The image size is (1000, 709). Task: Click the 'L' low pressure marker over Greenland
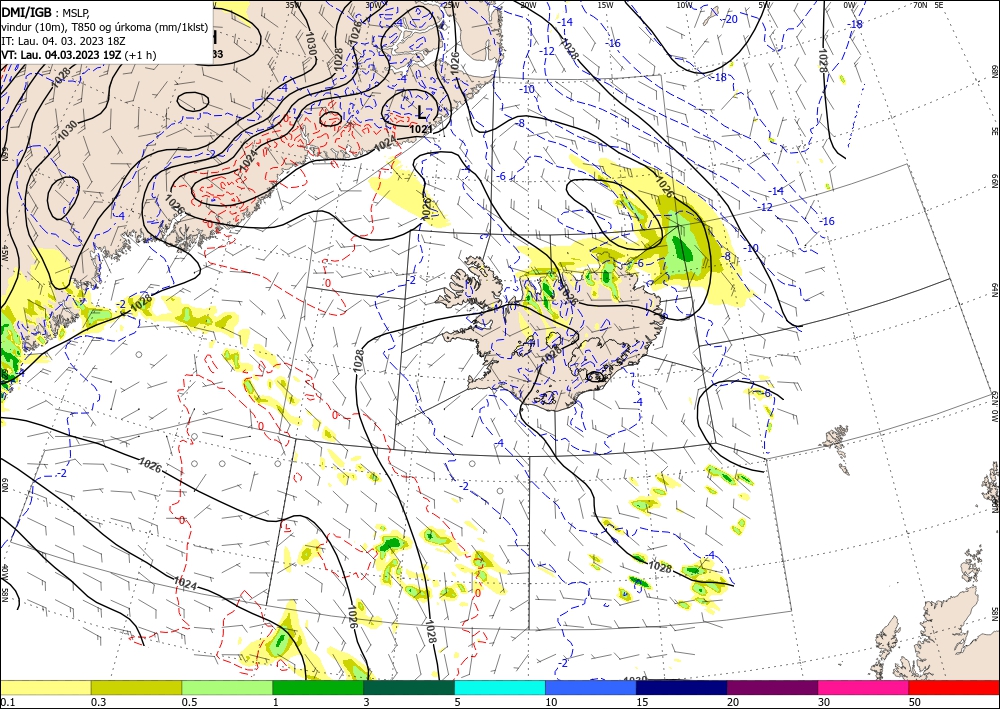pos(421,113)
